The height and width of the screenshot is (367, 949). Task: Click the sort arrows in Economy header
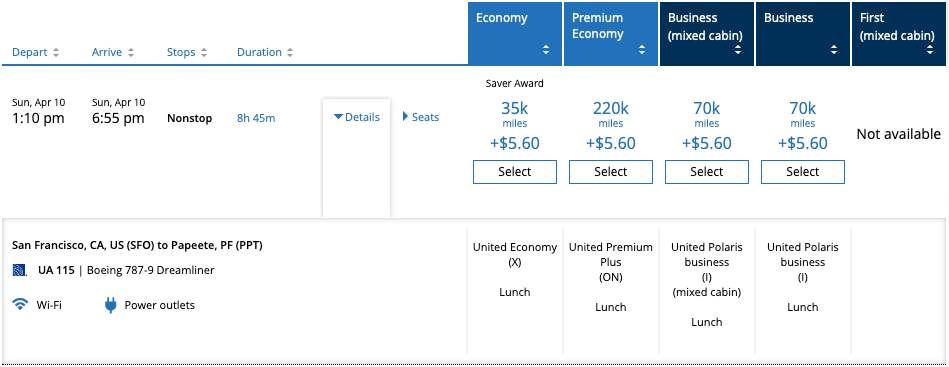click(x=546, y=50)
